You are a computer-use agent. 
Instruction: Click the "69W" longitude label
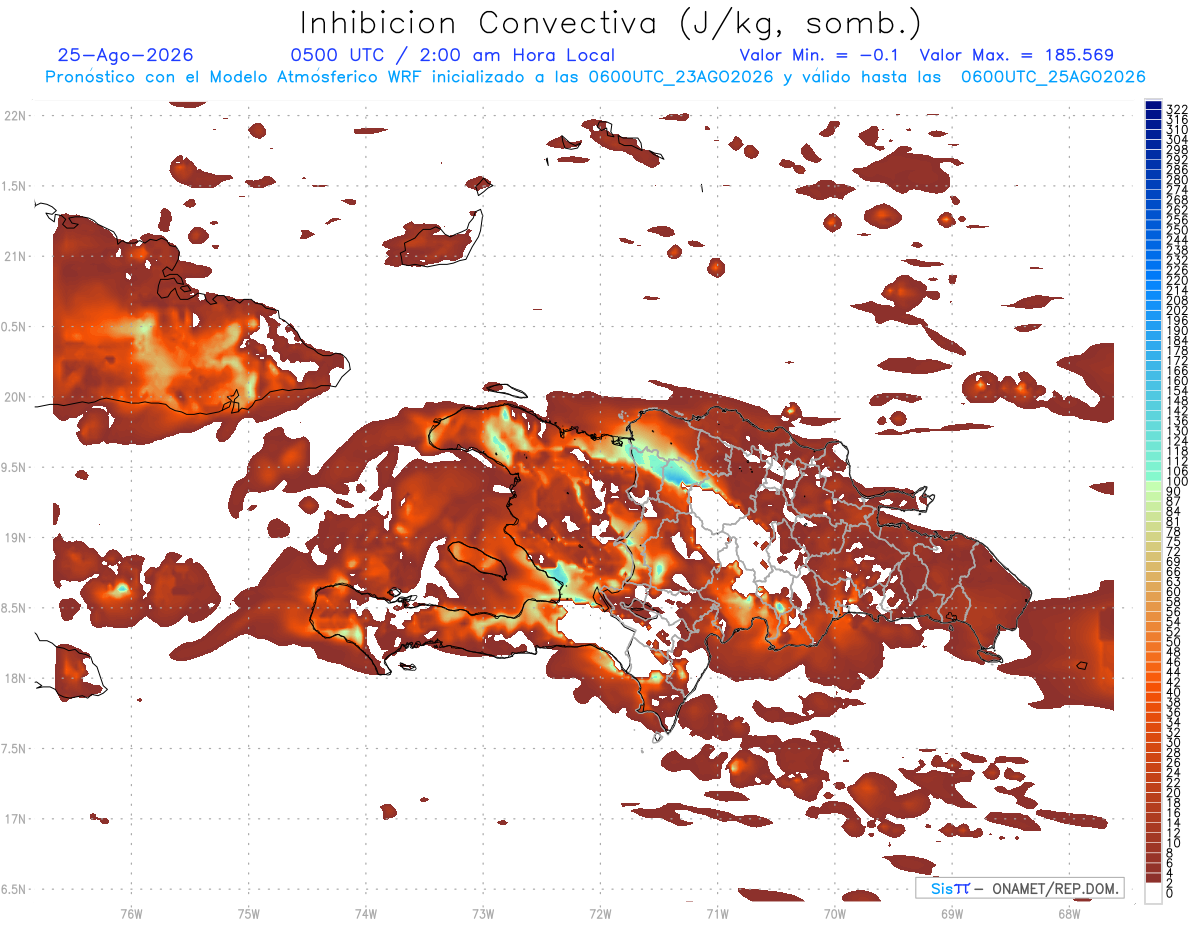coord(952,913)
